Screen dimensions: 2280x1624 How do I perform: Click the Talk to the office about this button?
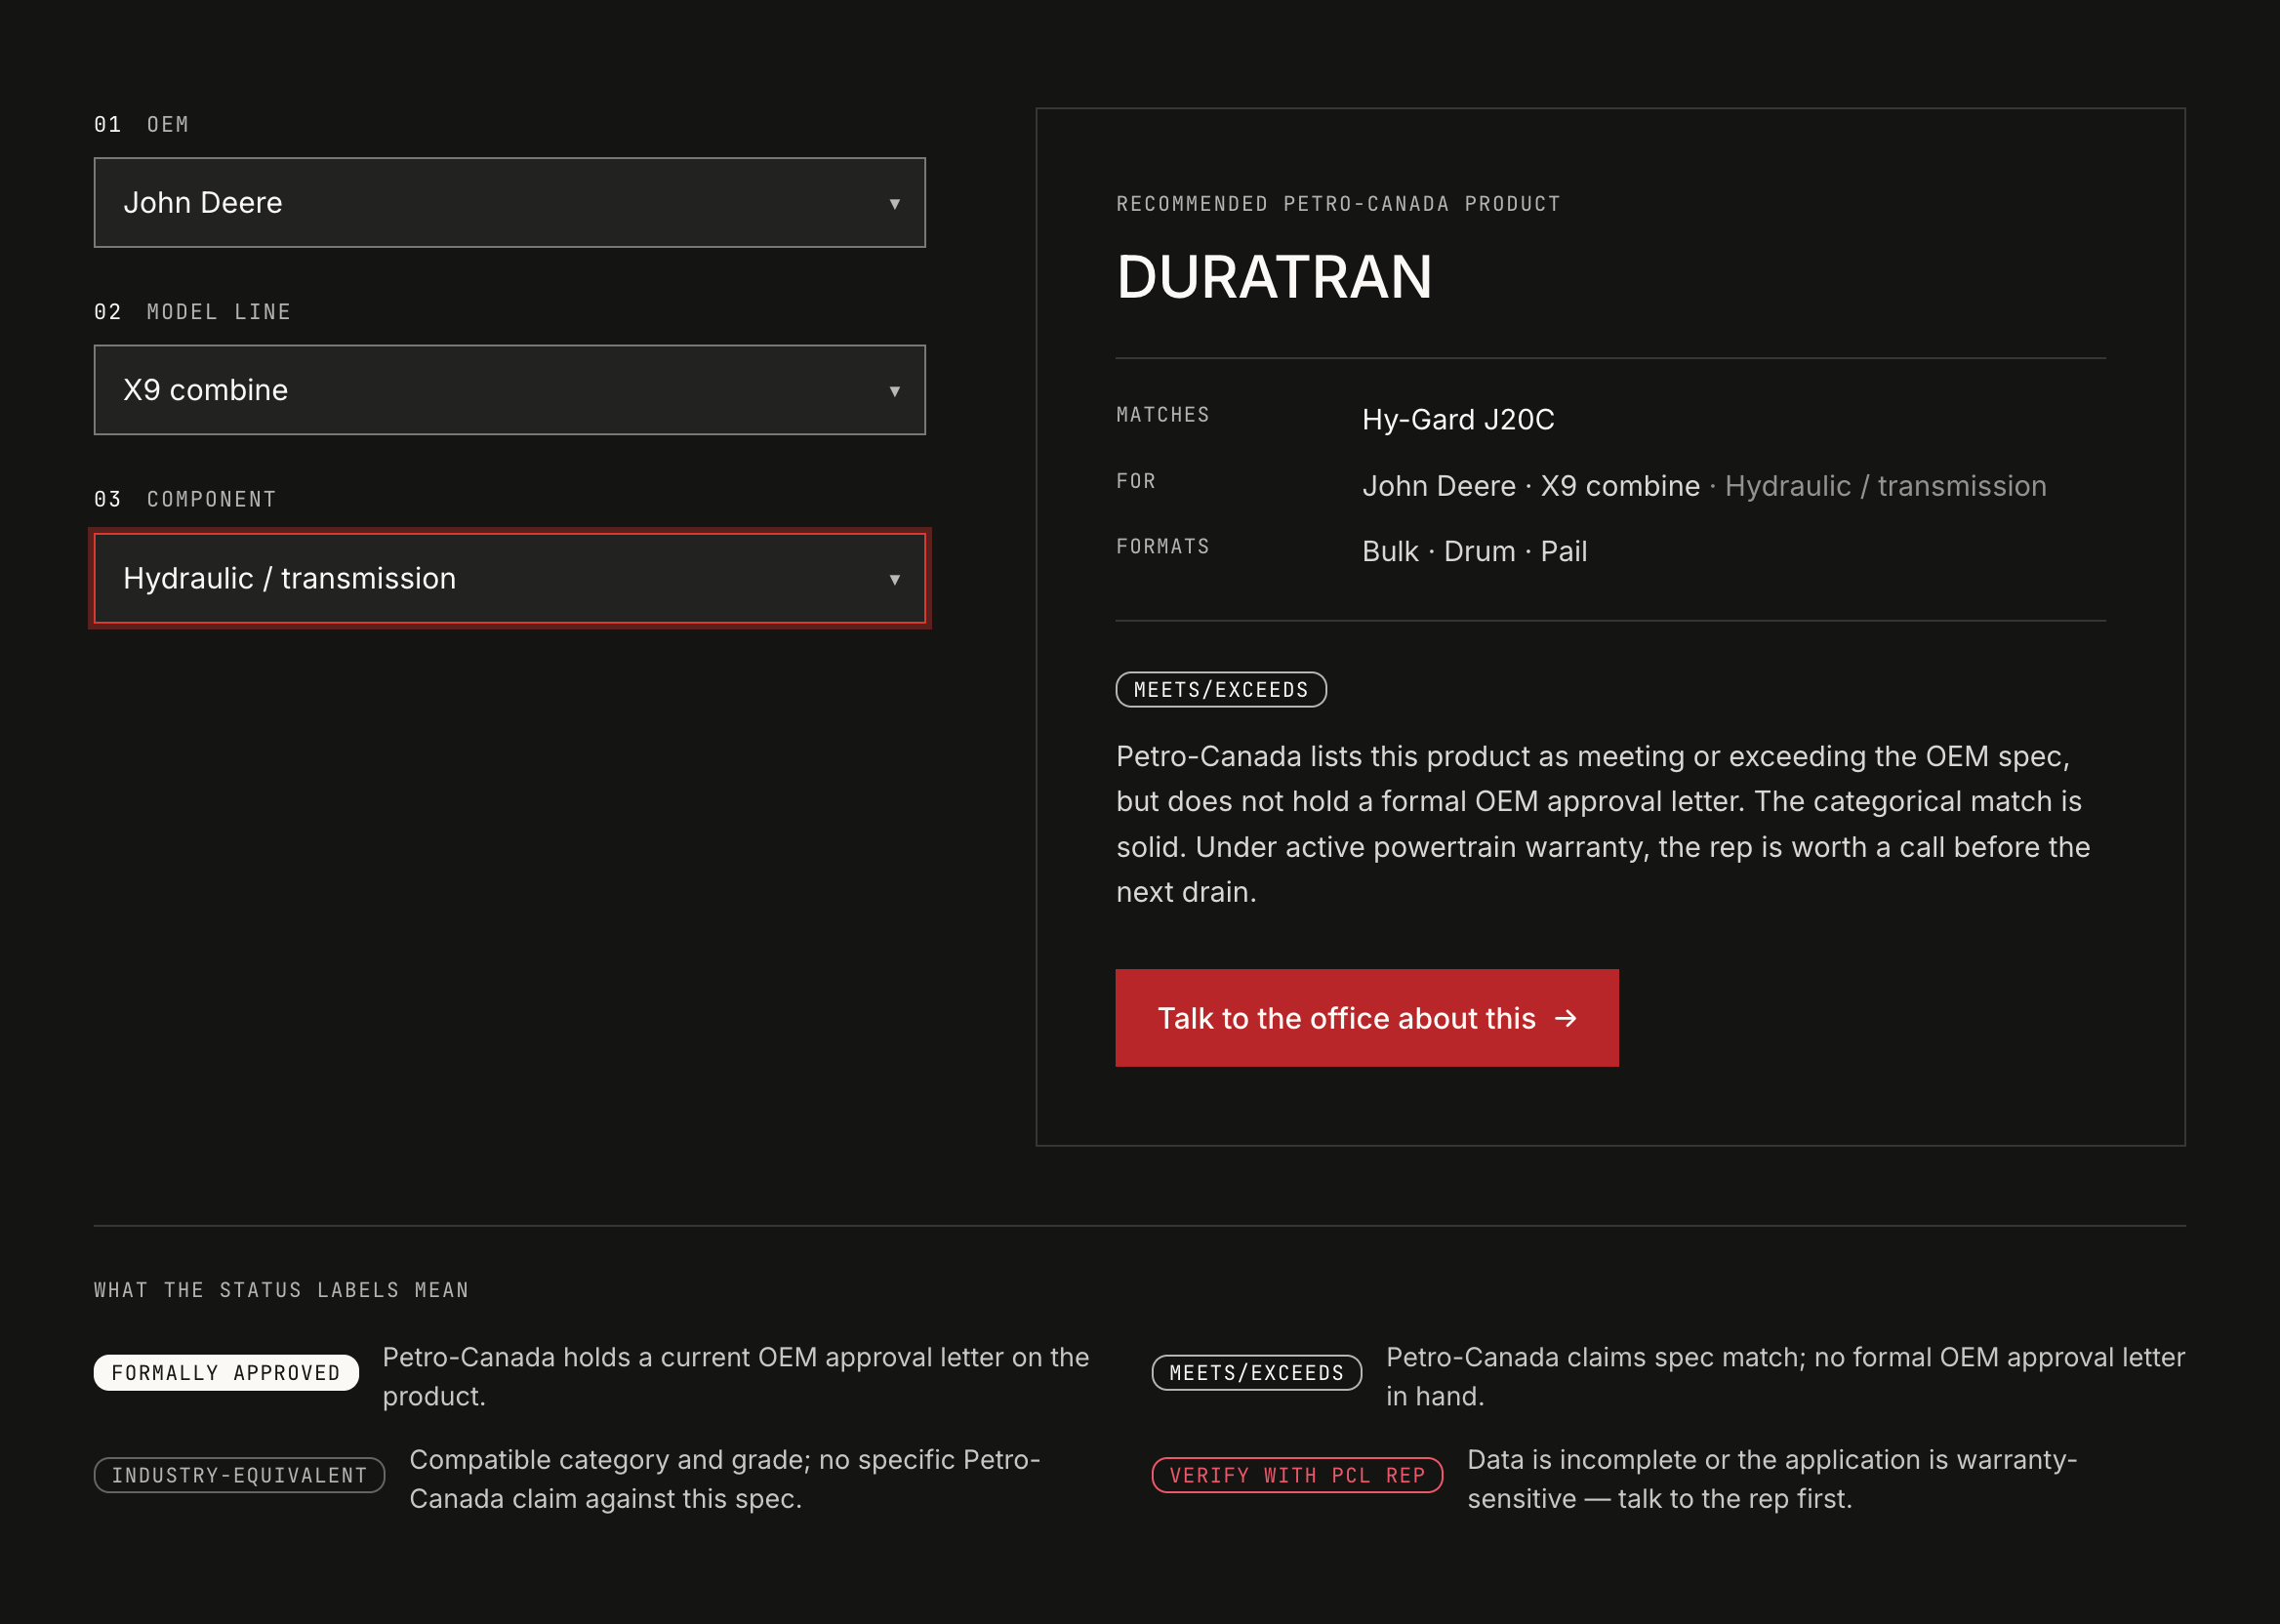tap(1367, 1018)
